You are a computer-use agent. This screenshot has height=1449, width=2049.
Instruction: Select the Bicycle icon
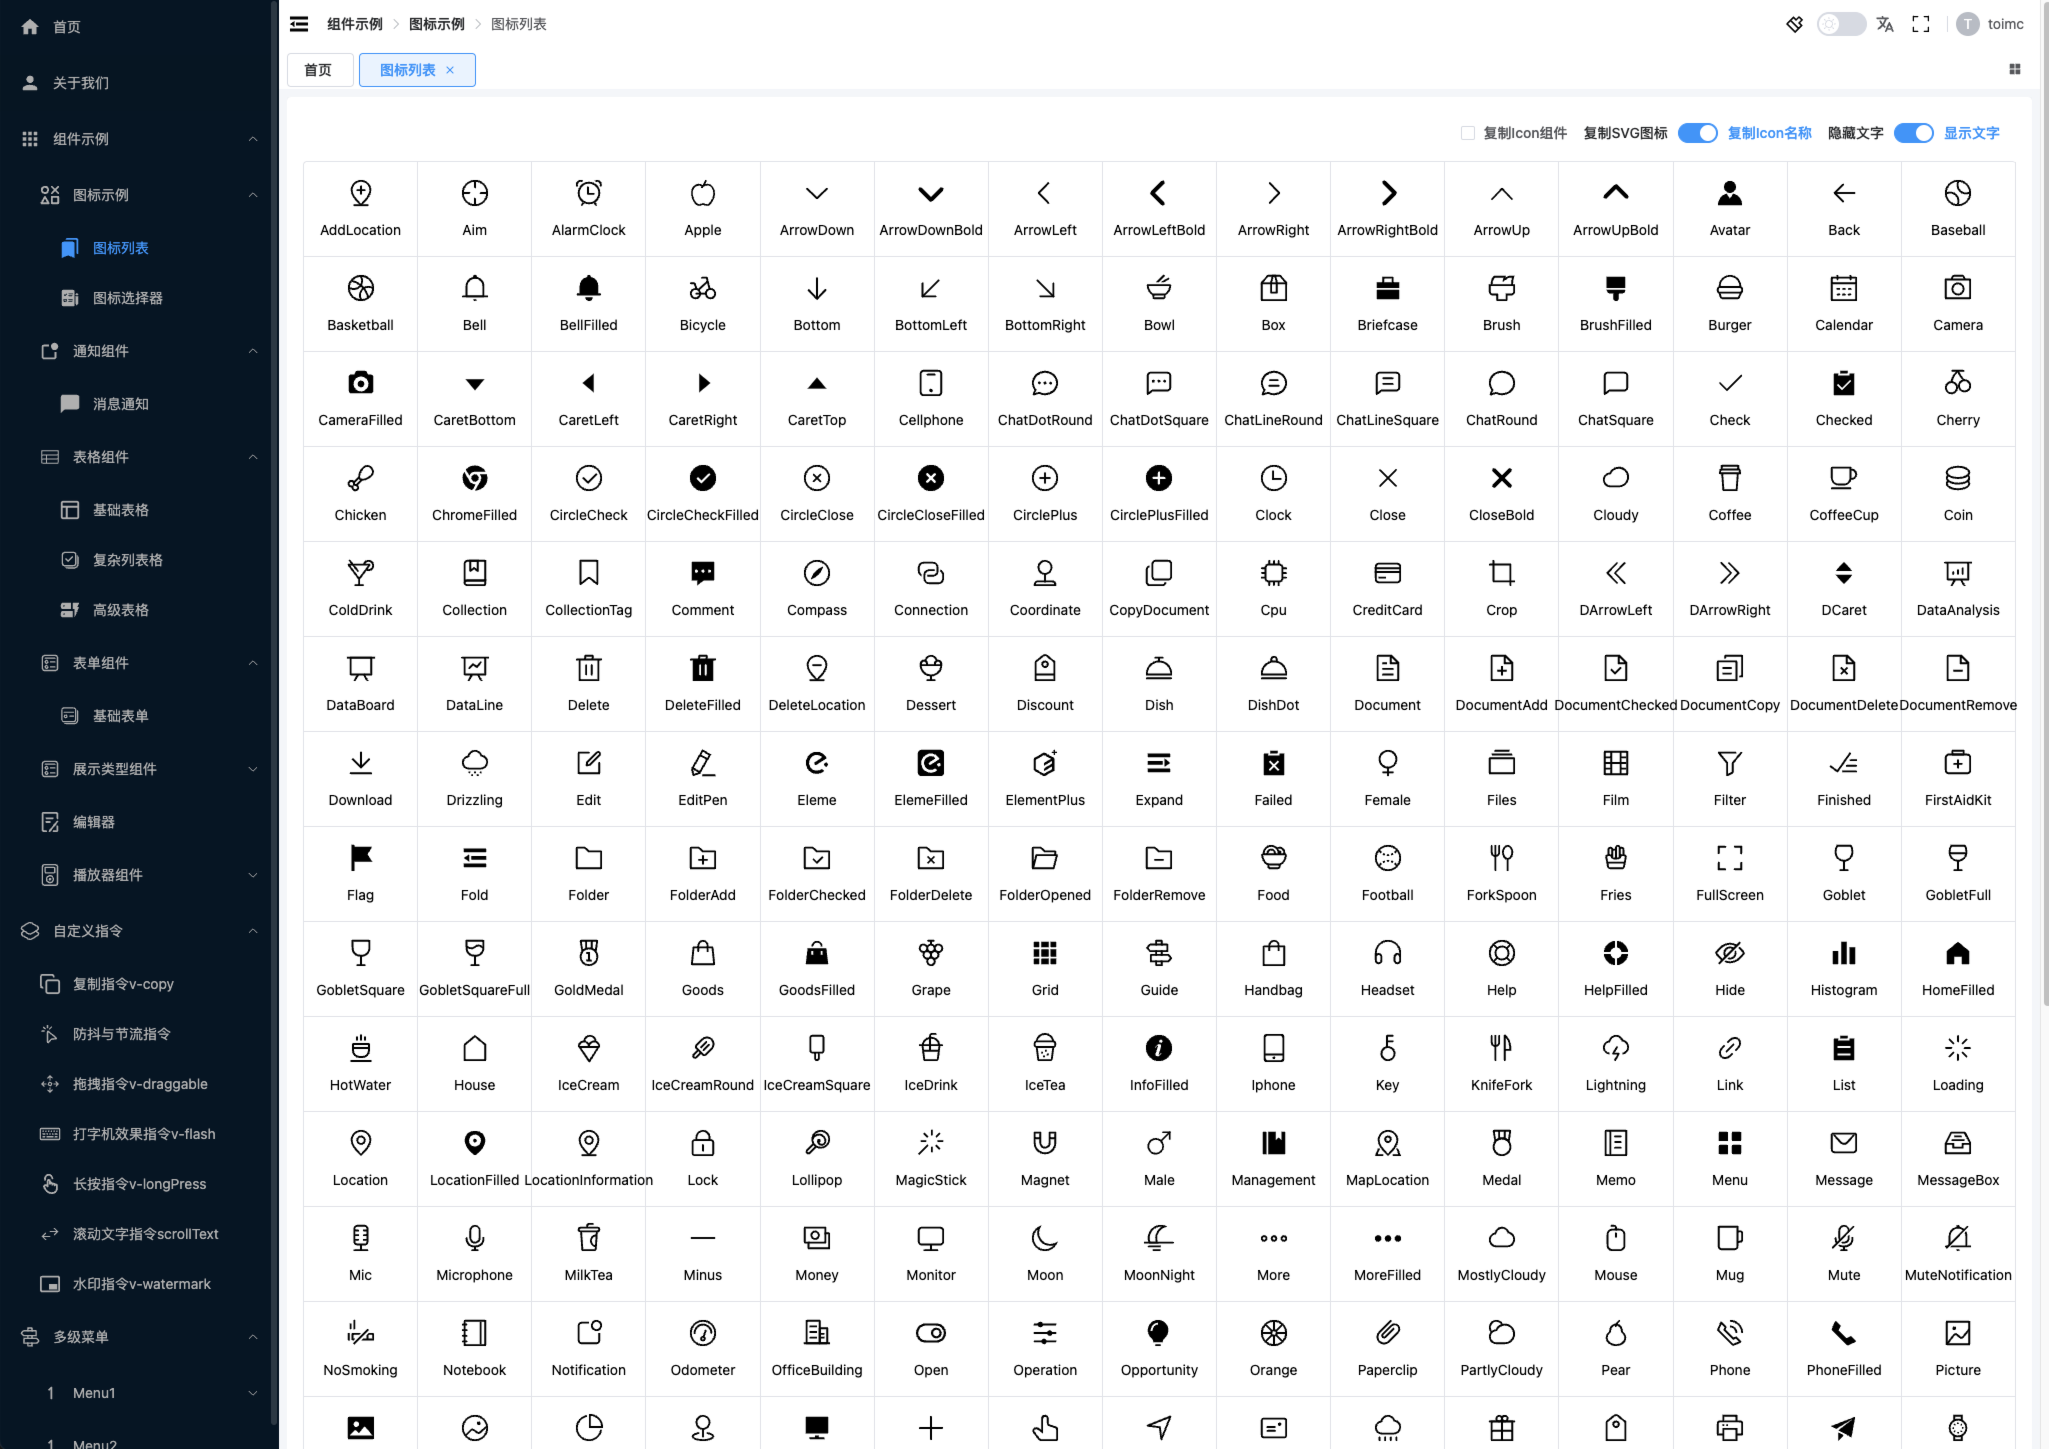click(x=702, y=289)
